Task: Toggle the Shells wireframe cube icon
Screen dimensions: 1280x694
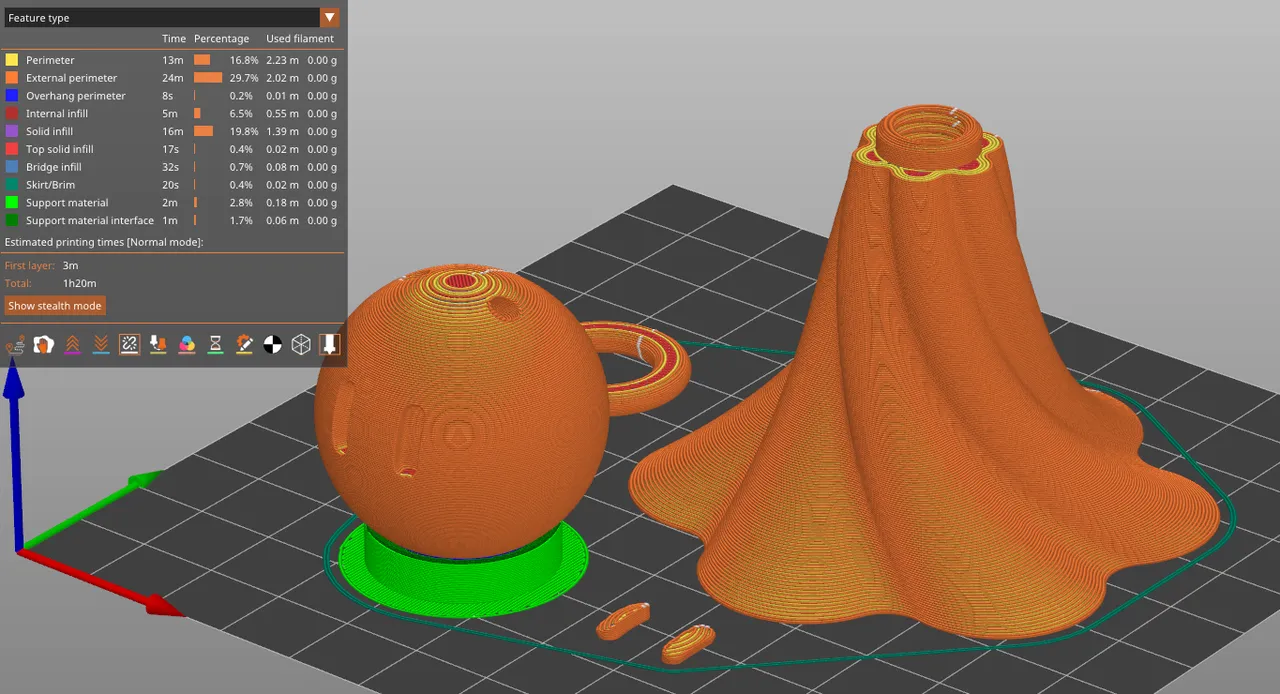Action: 301,345
